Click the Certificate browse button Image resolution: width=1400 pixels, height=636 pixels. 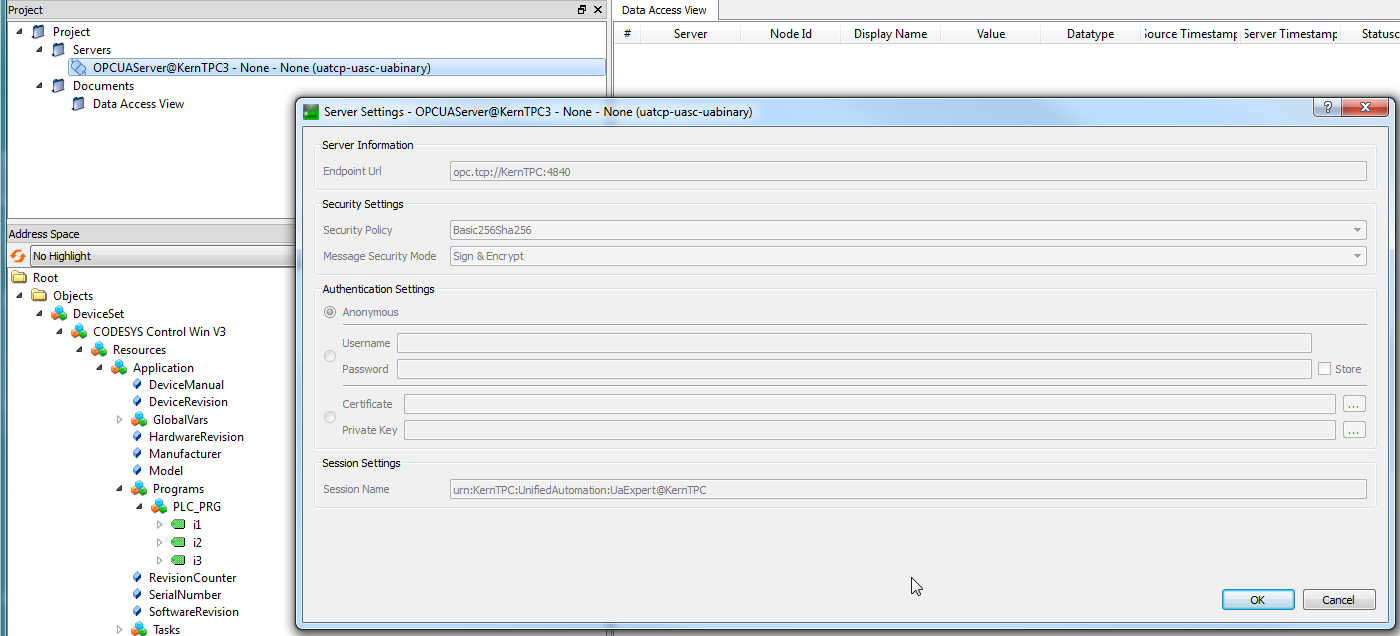[1354, 404]
